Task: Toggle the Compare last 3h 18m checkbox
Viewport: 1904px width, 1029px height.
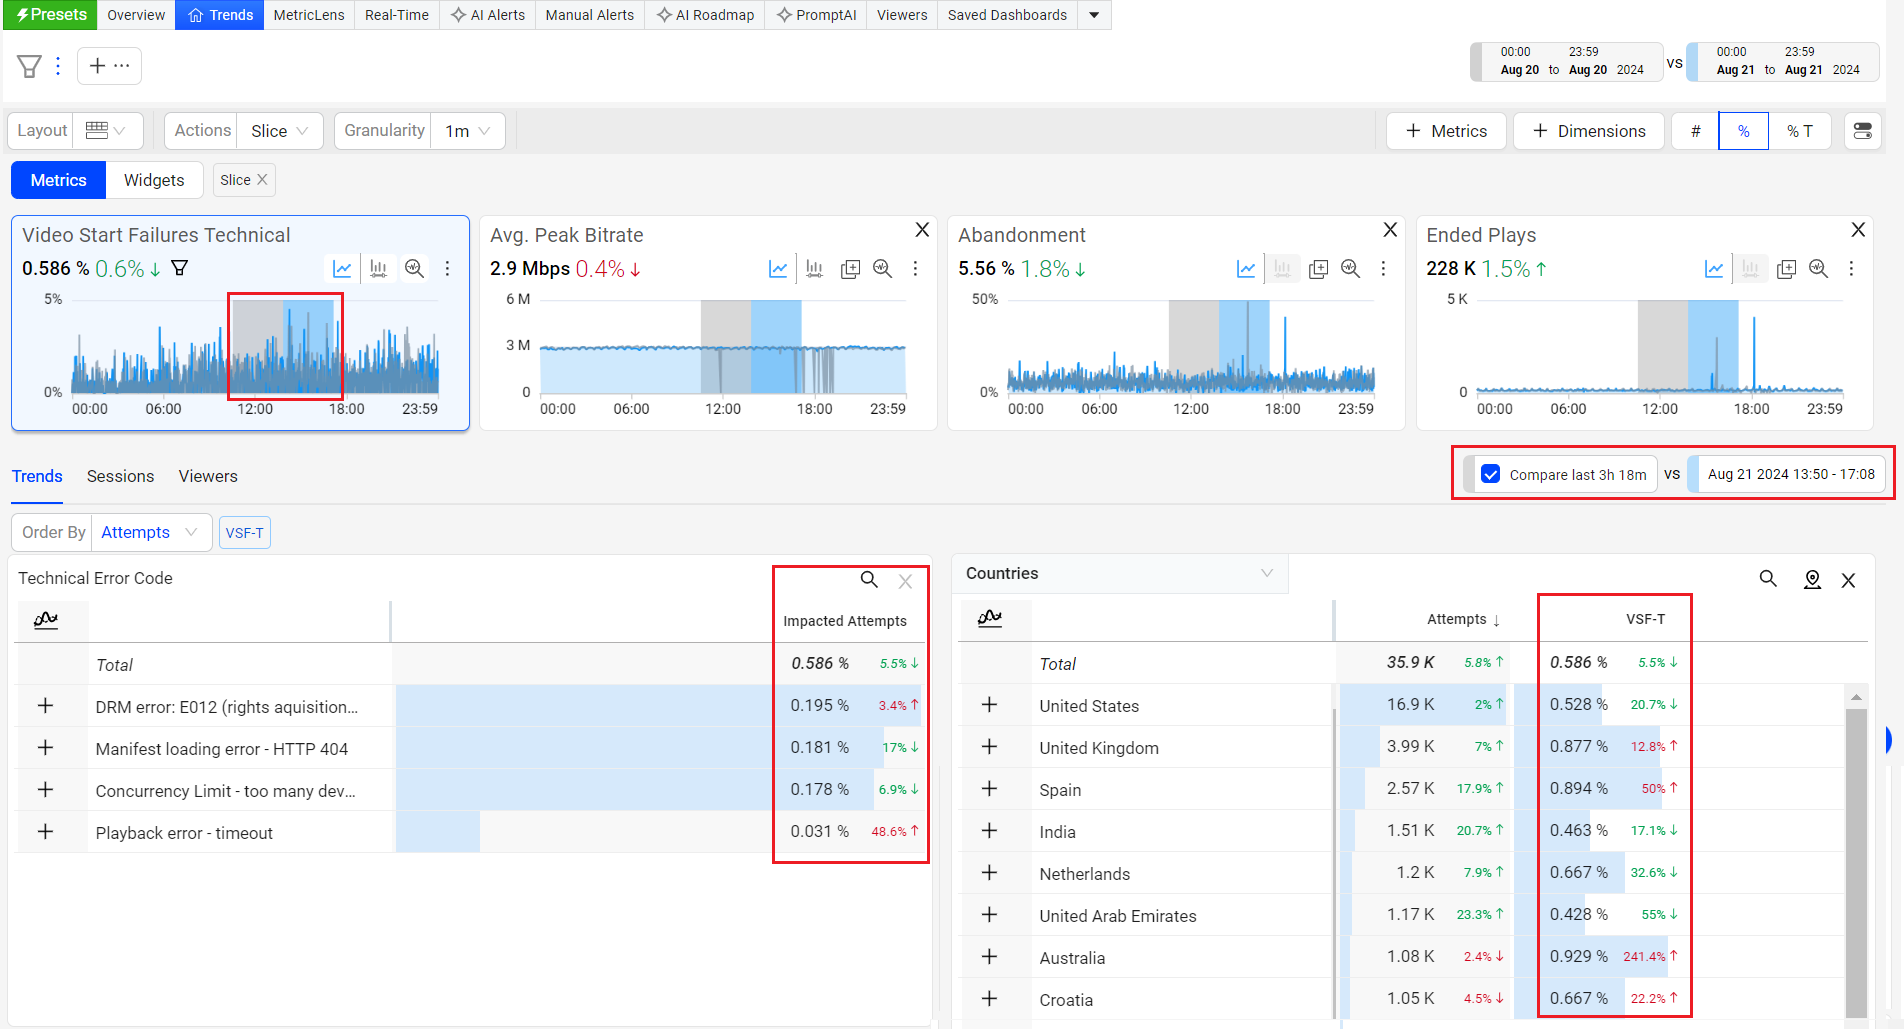Action: point(1490,475)
